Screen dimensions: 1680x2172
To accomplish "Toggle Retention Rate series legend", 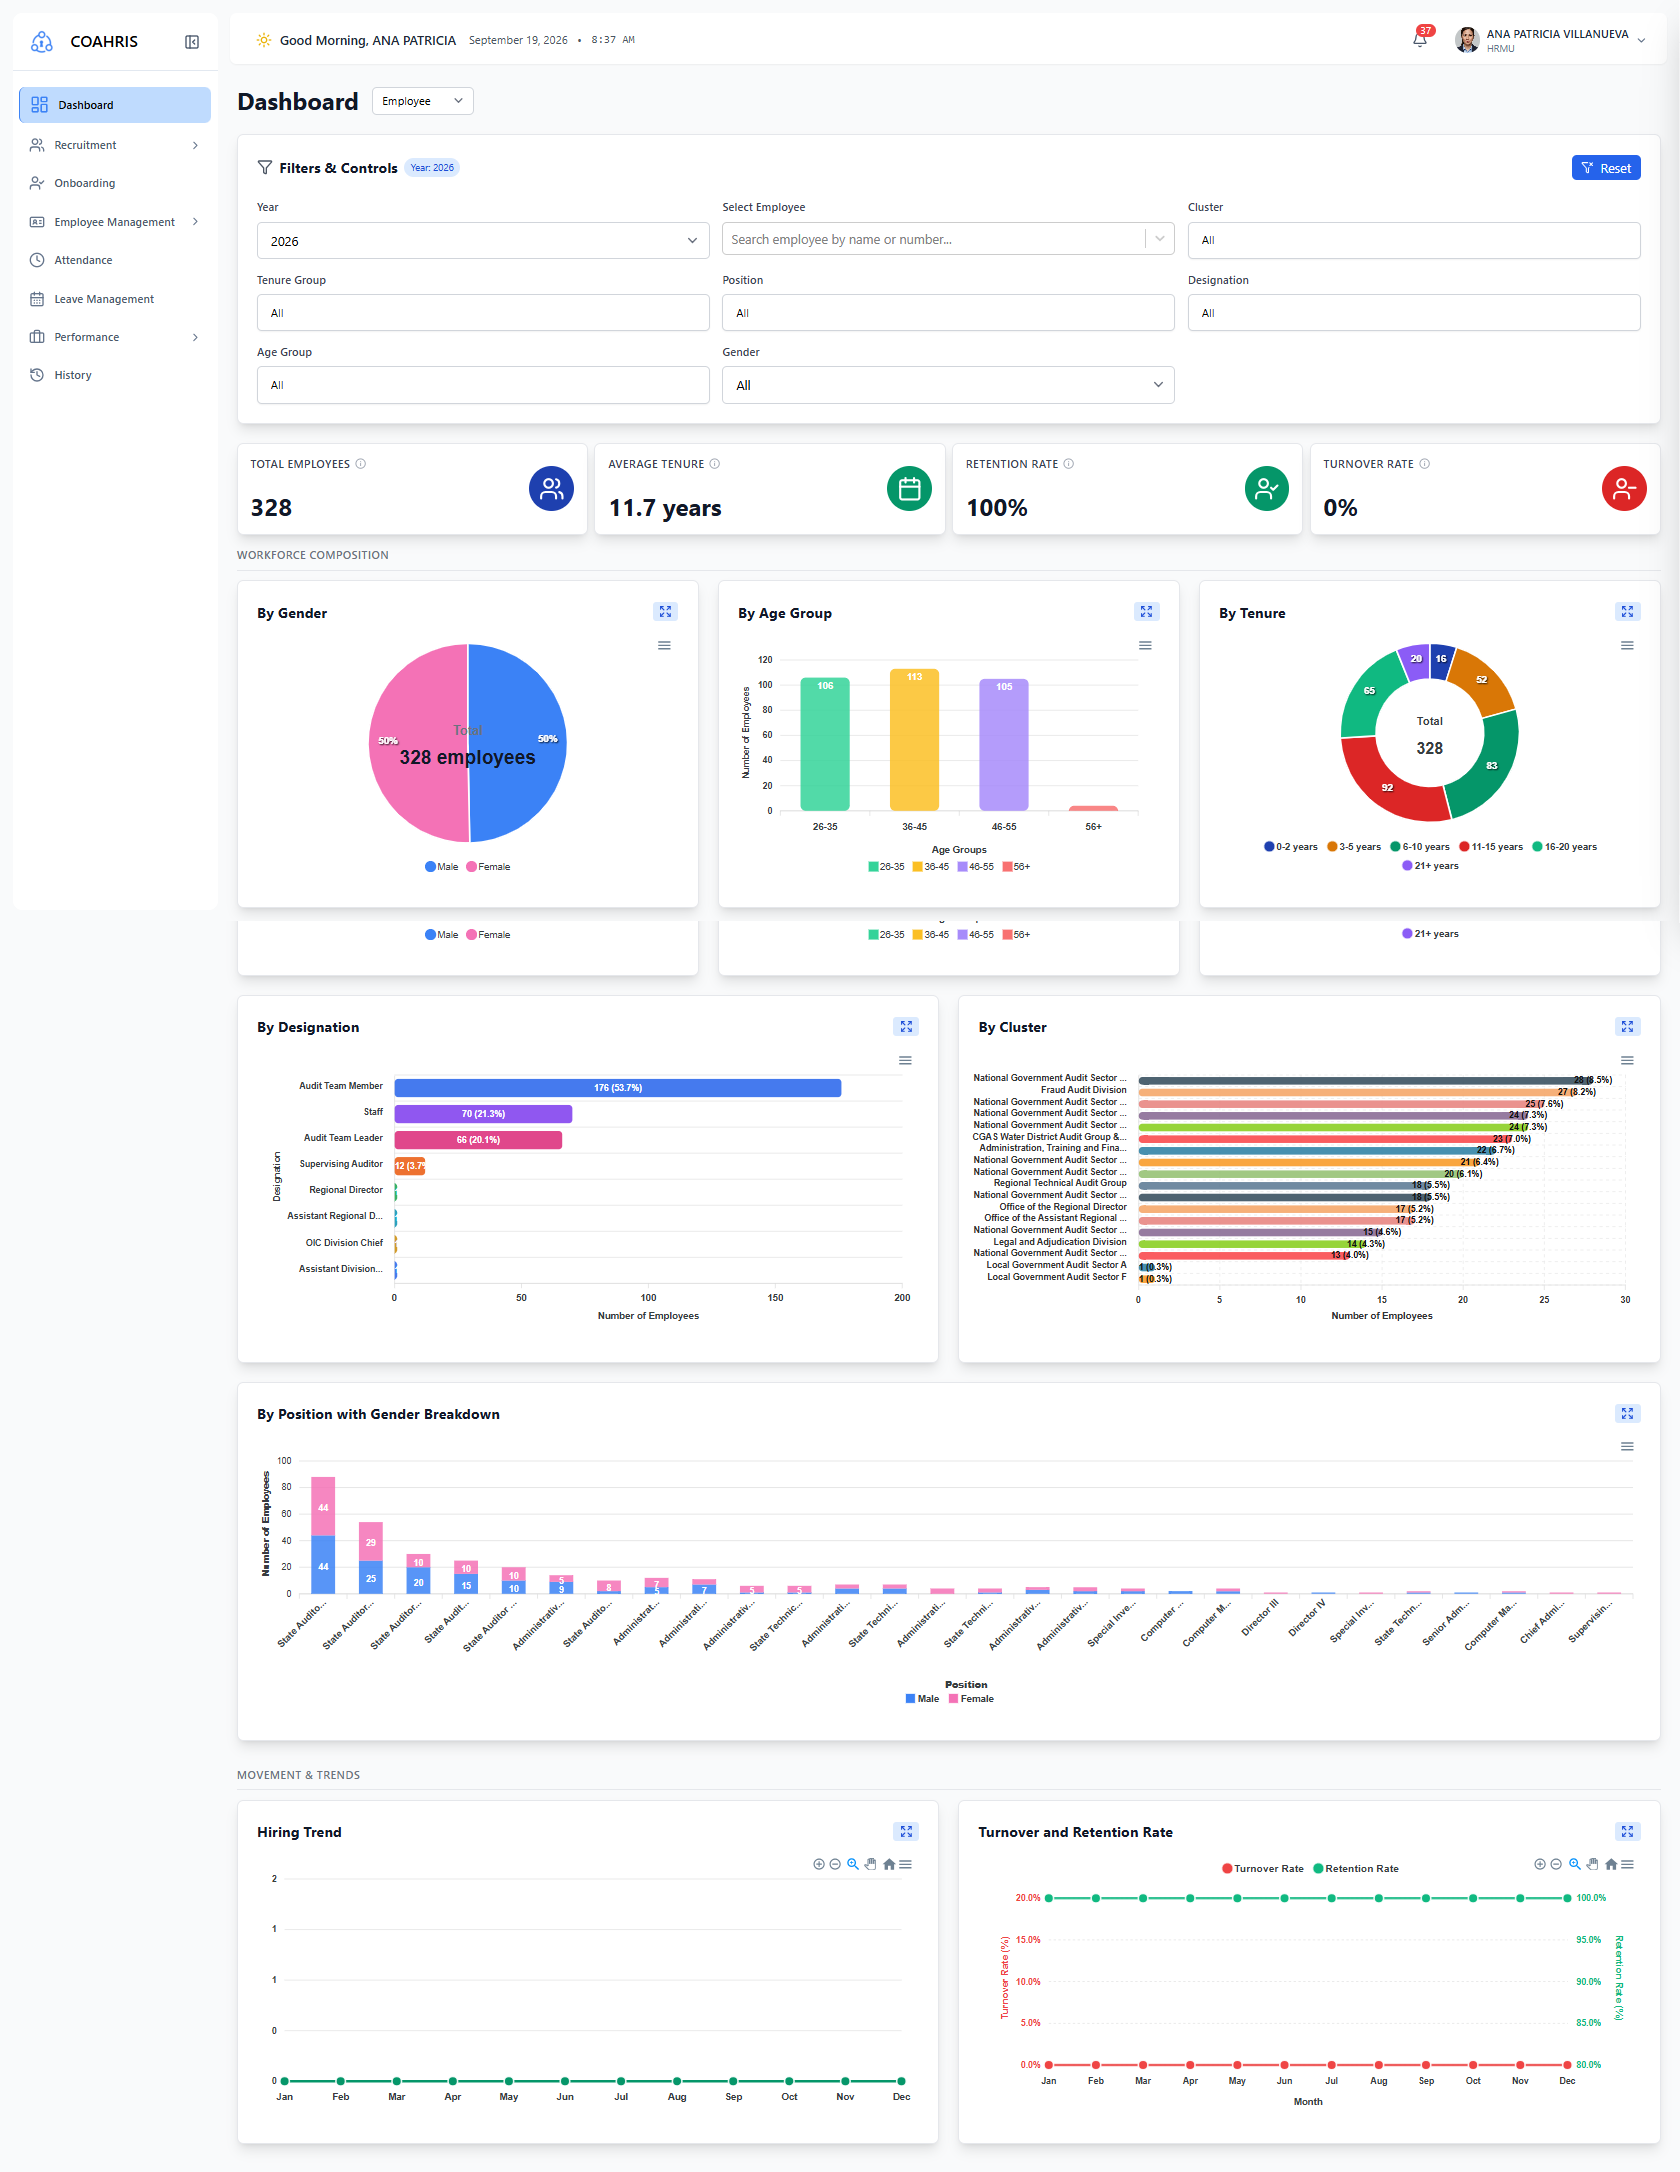I will point(1356,1868).
